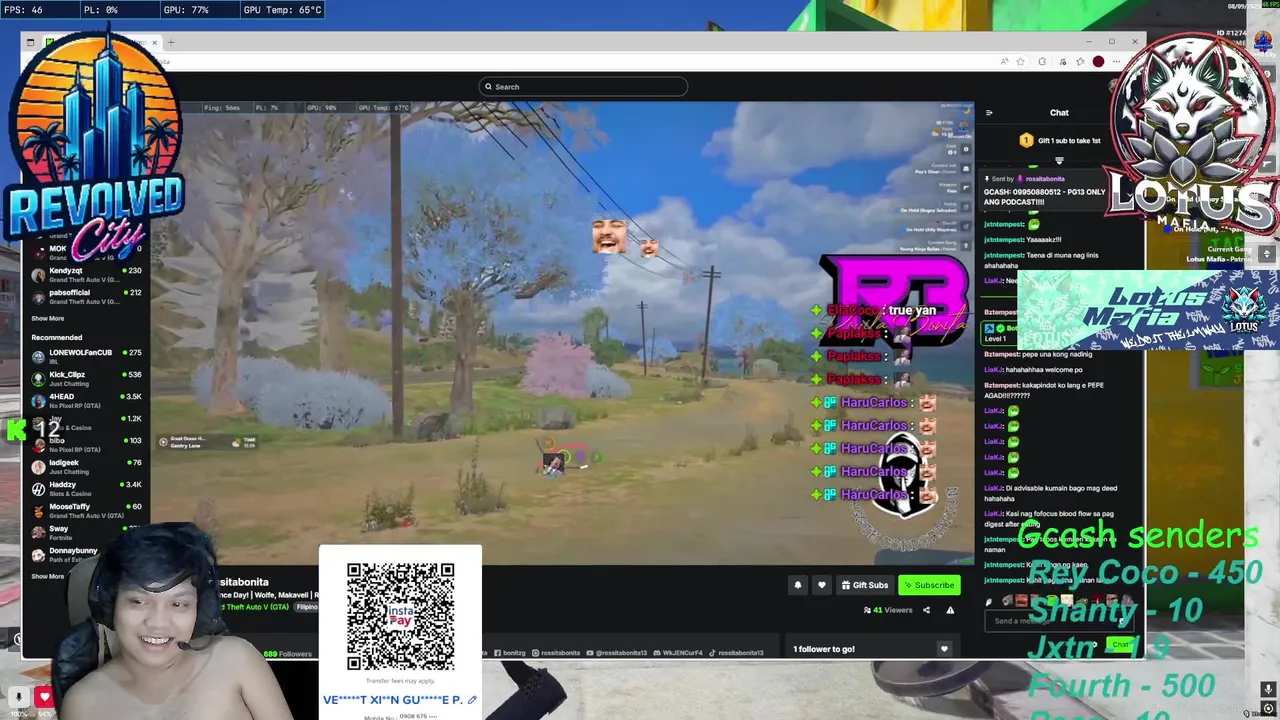
Task: Click the '1 follower to go!' text
Action: (824, 649)
